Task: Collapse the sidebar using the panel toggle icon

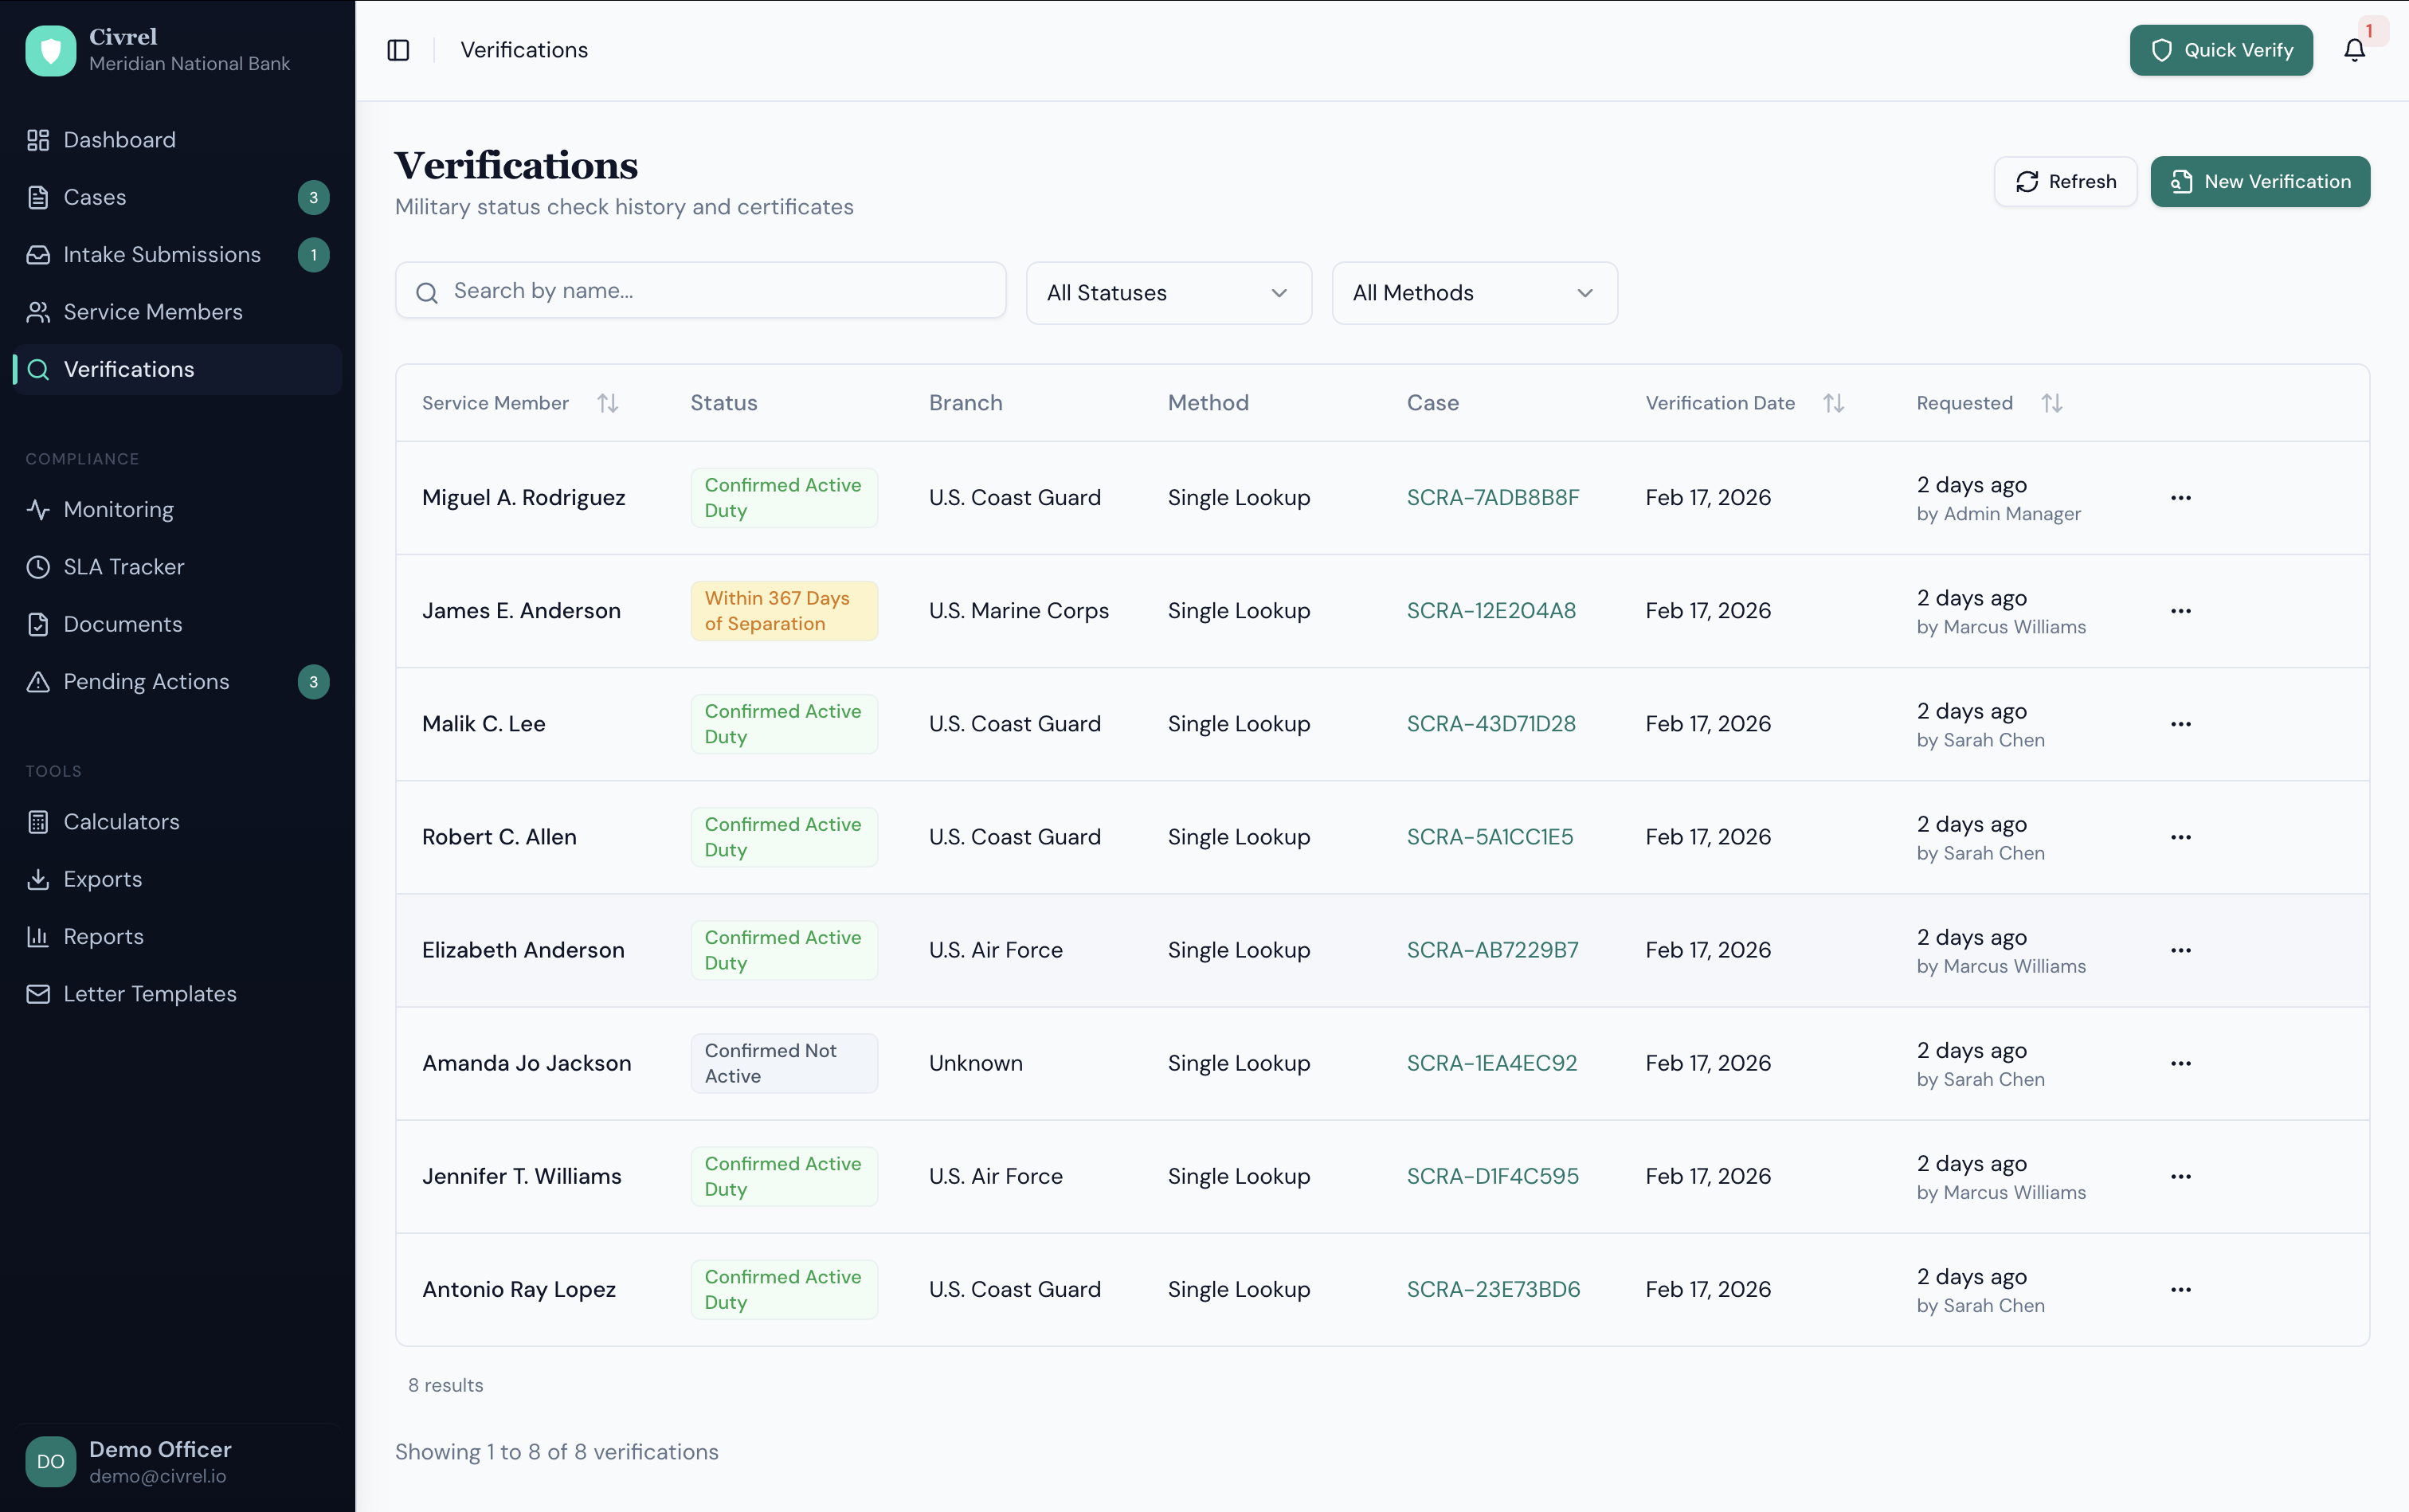Action: [x=398, y=49]
